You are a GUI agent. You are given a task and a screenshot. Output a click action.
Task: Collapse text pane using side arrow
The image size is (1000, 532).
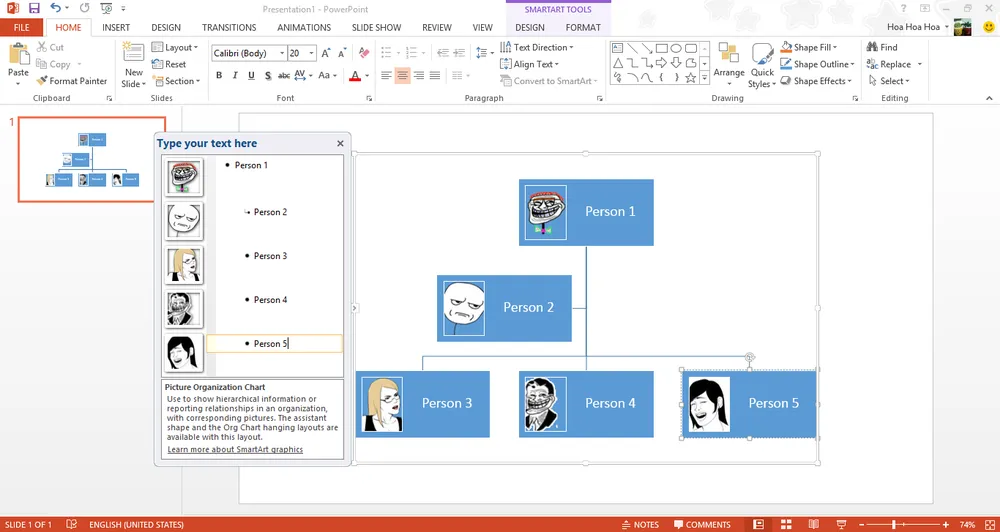[355, 308]
